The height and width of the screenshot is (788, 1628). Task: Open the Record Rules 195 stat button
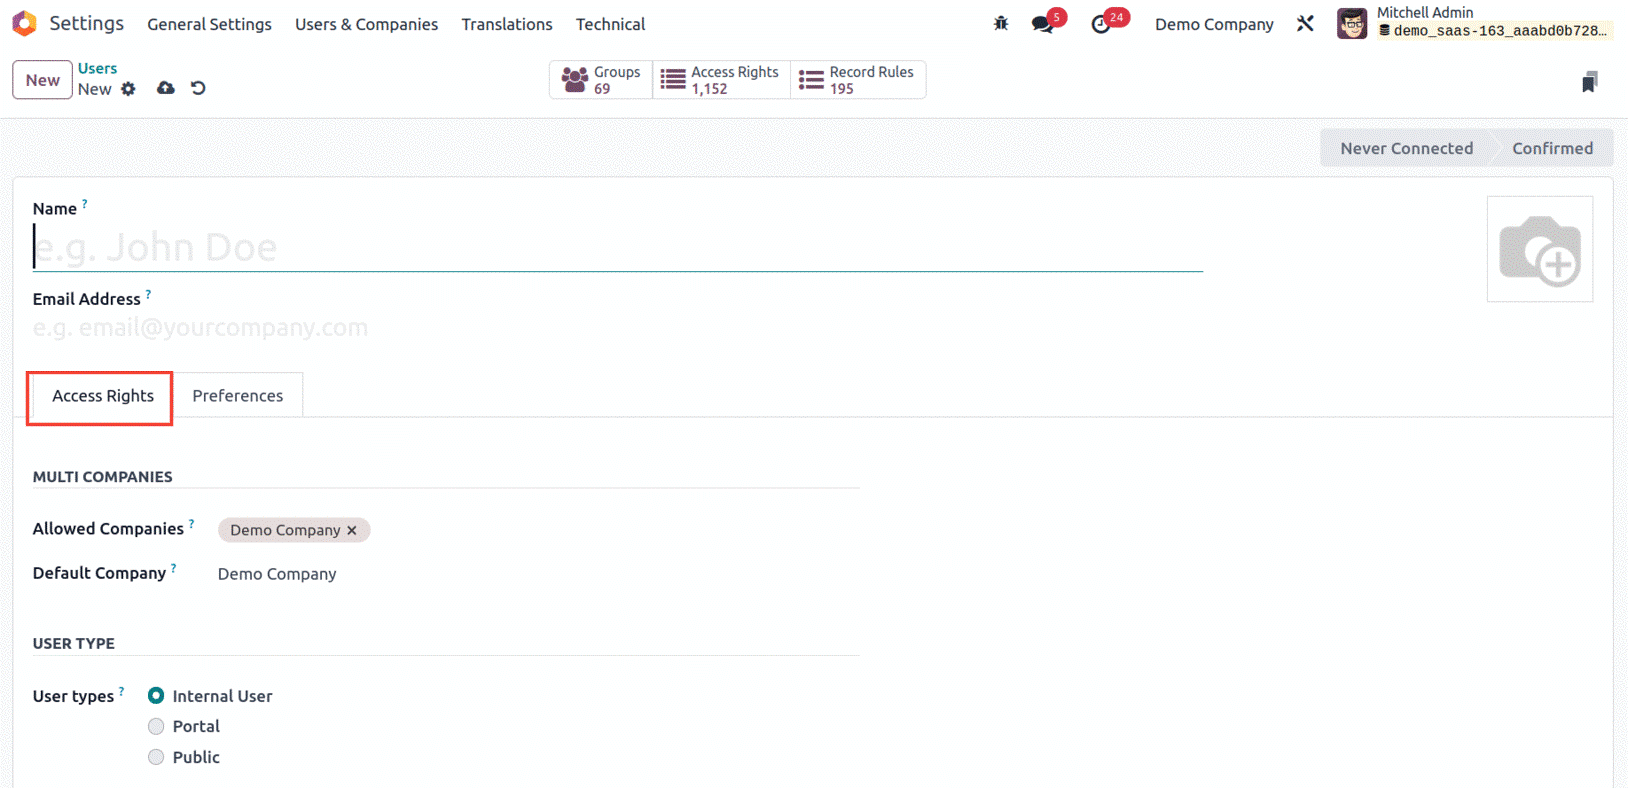pos(858,80)
